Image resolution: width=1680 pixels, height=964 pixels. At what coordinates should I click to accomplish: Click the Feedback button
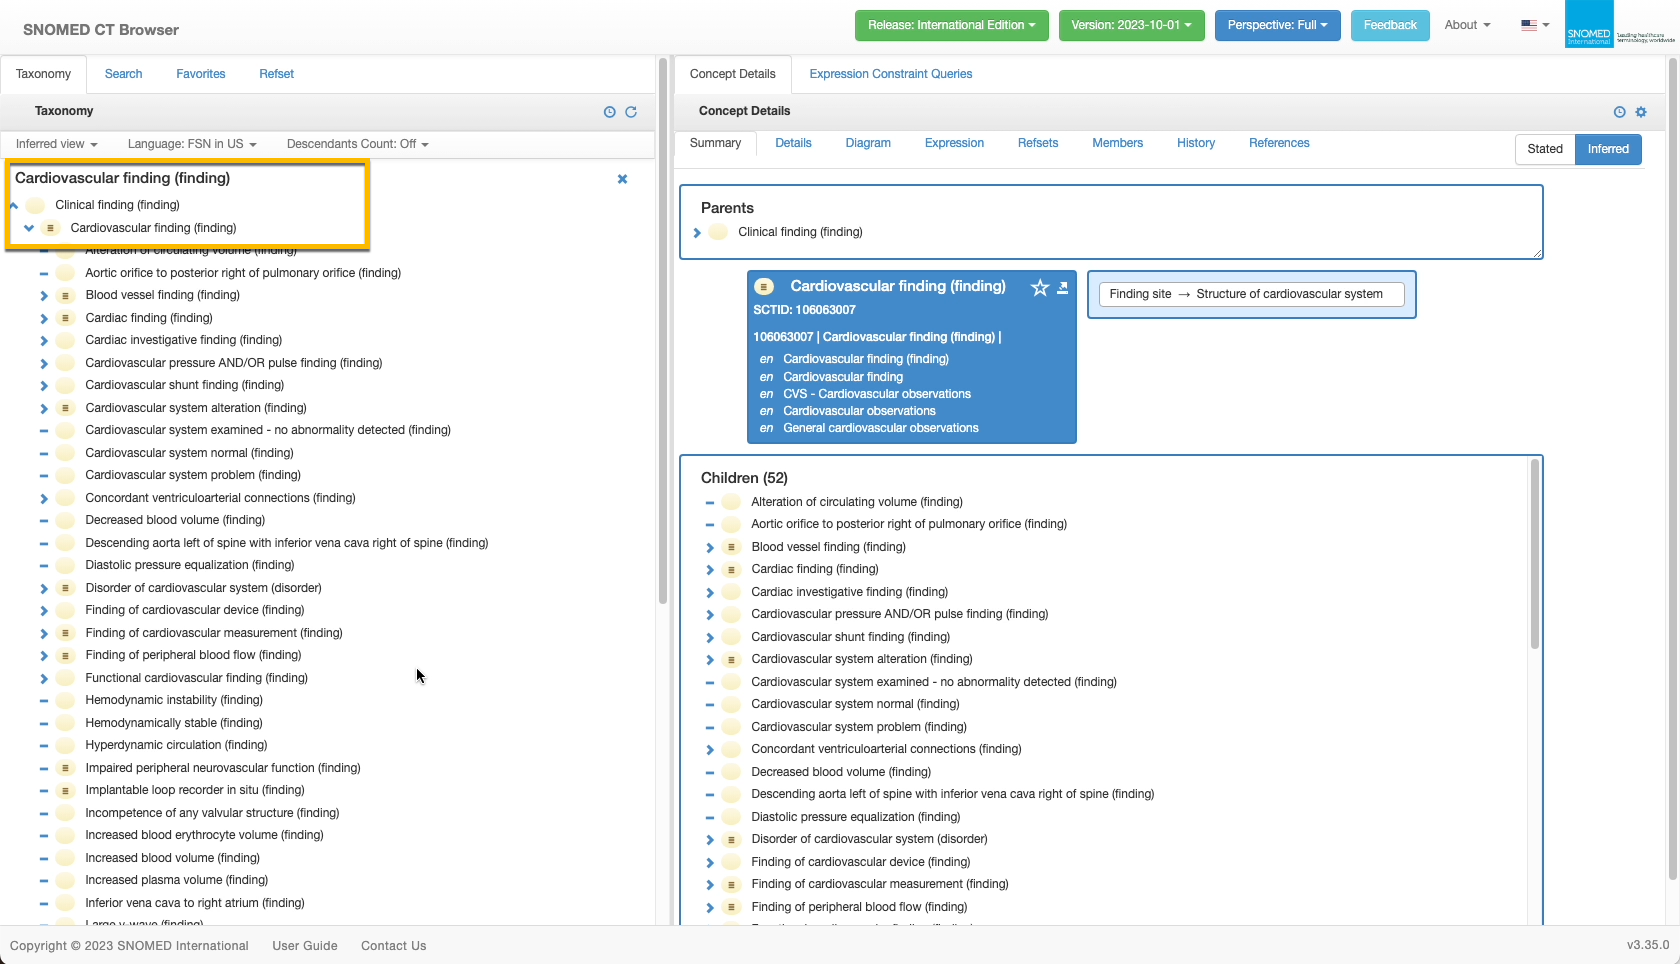click(1390, 25)
